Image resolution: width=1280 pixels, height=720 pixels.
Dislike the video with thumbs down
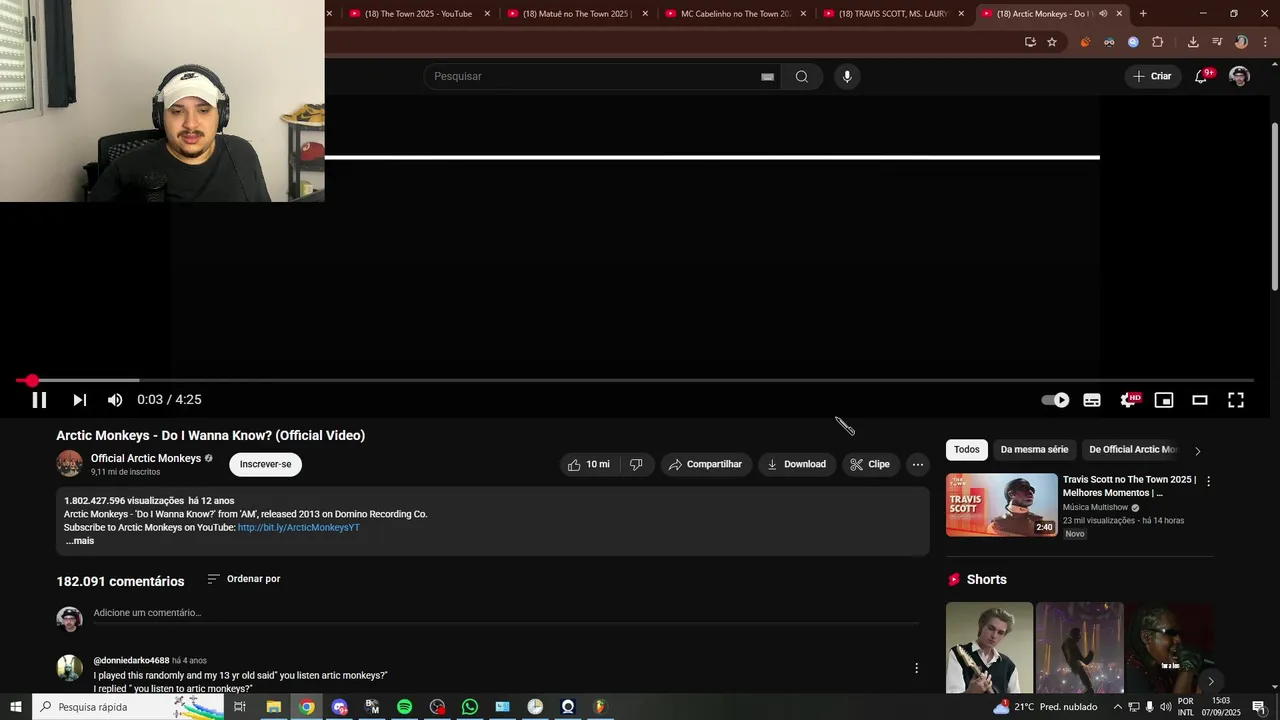(x=636, y=464)
